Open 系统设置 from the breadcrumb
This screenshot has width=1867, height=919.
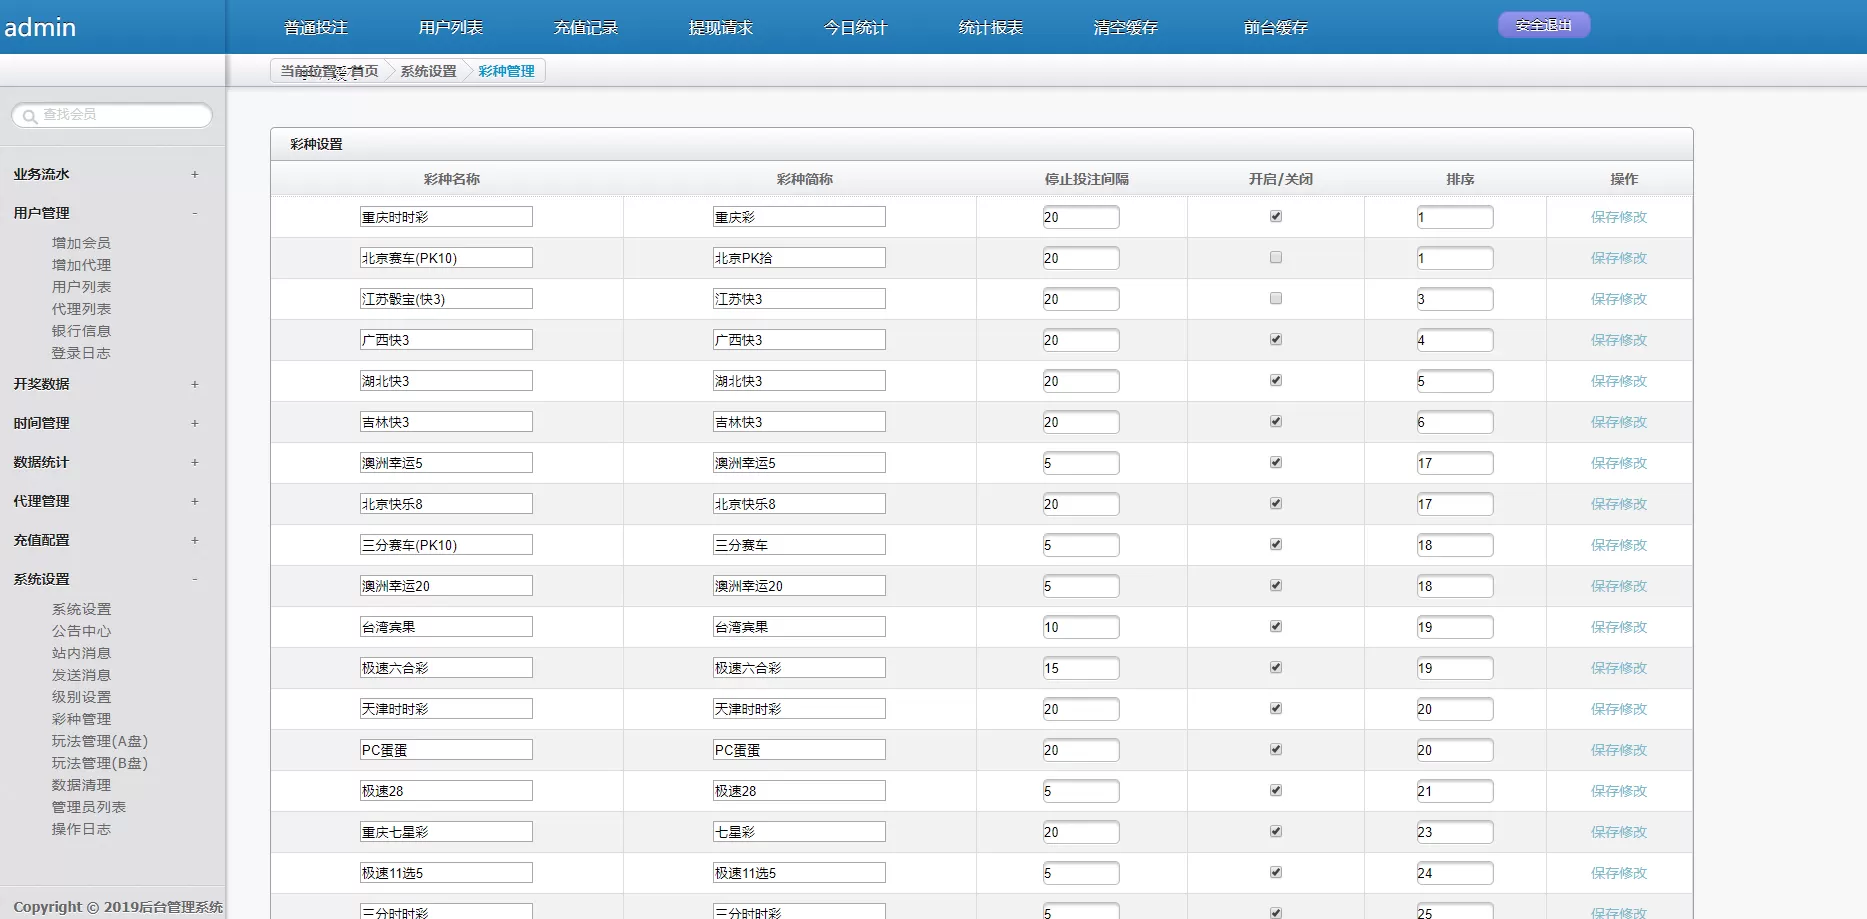point(427,70)
